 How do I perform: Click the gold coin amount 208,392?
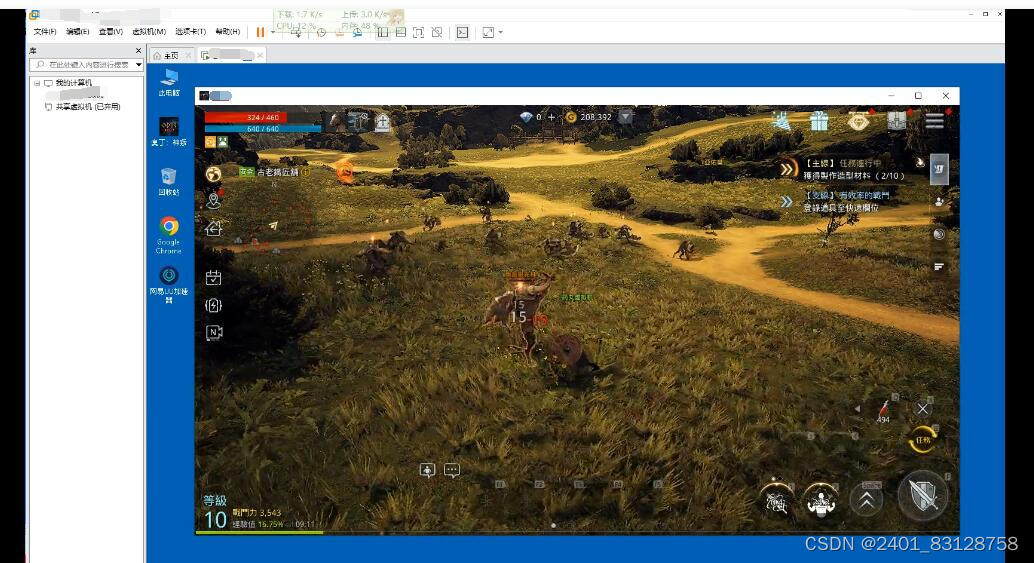point(595,117)
